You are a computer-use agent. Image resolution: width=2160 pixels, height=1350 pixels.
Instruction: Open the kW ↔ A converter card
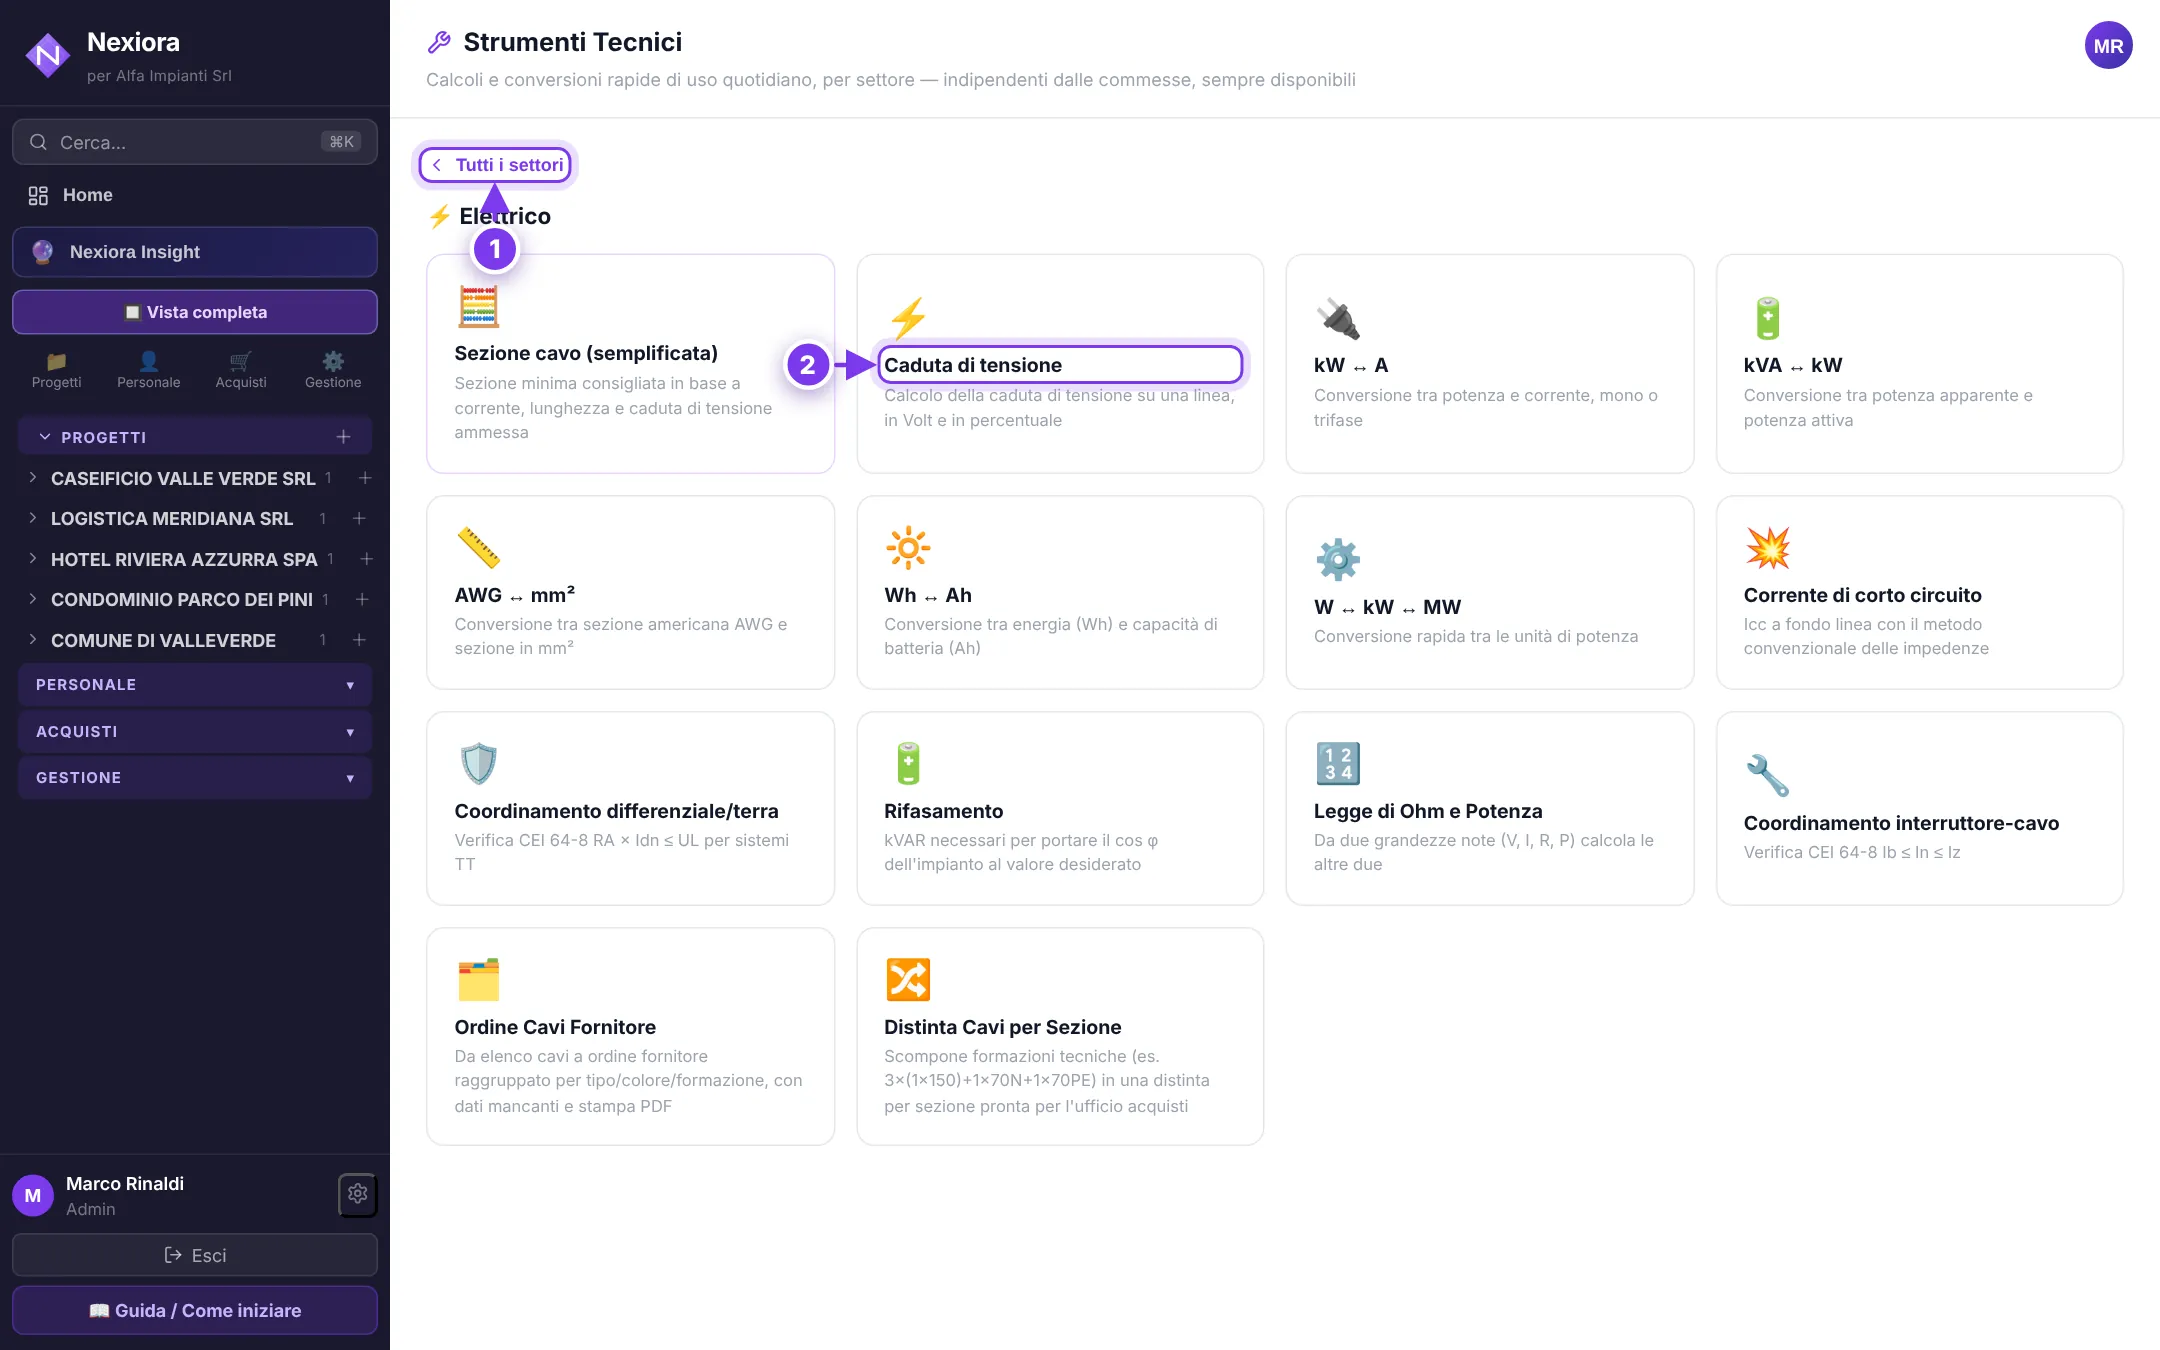click(x=1490, y=364)
